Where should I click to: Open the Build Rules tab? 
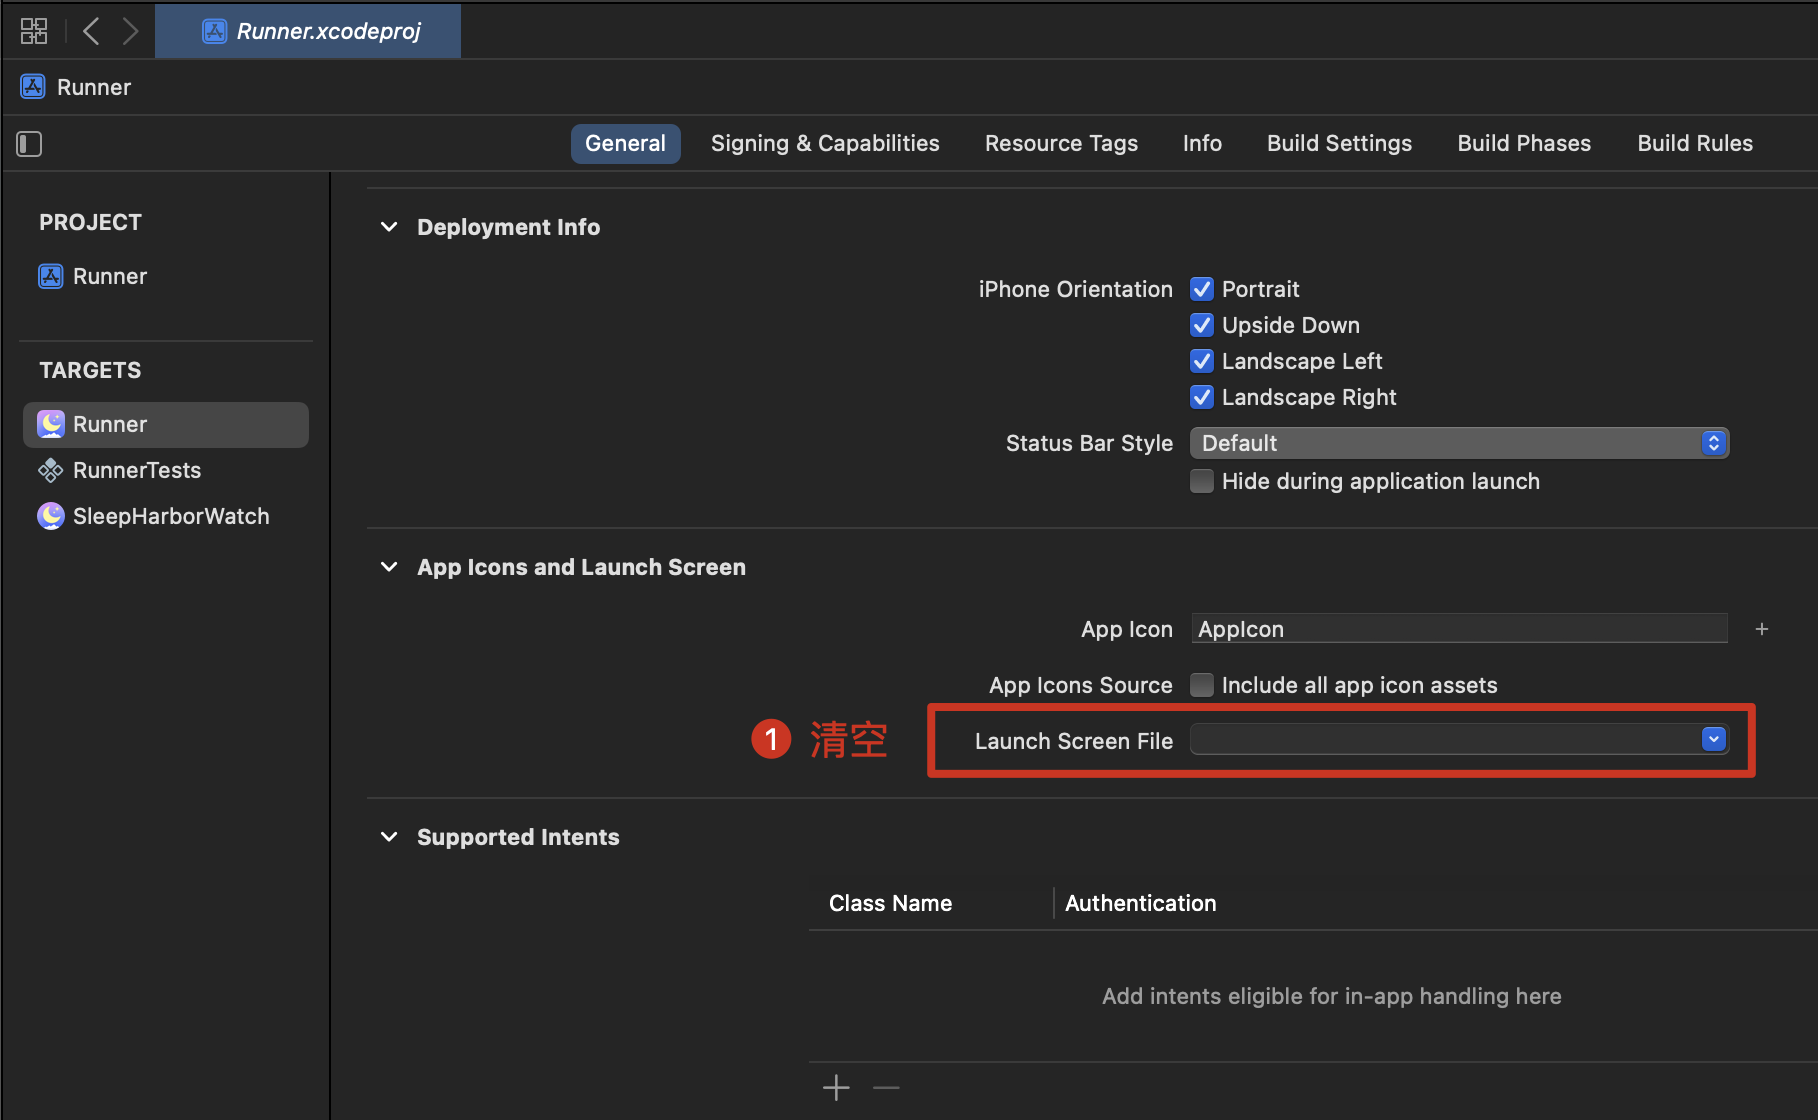[x=1695, y=143]
